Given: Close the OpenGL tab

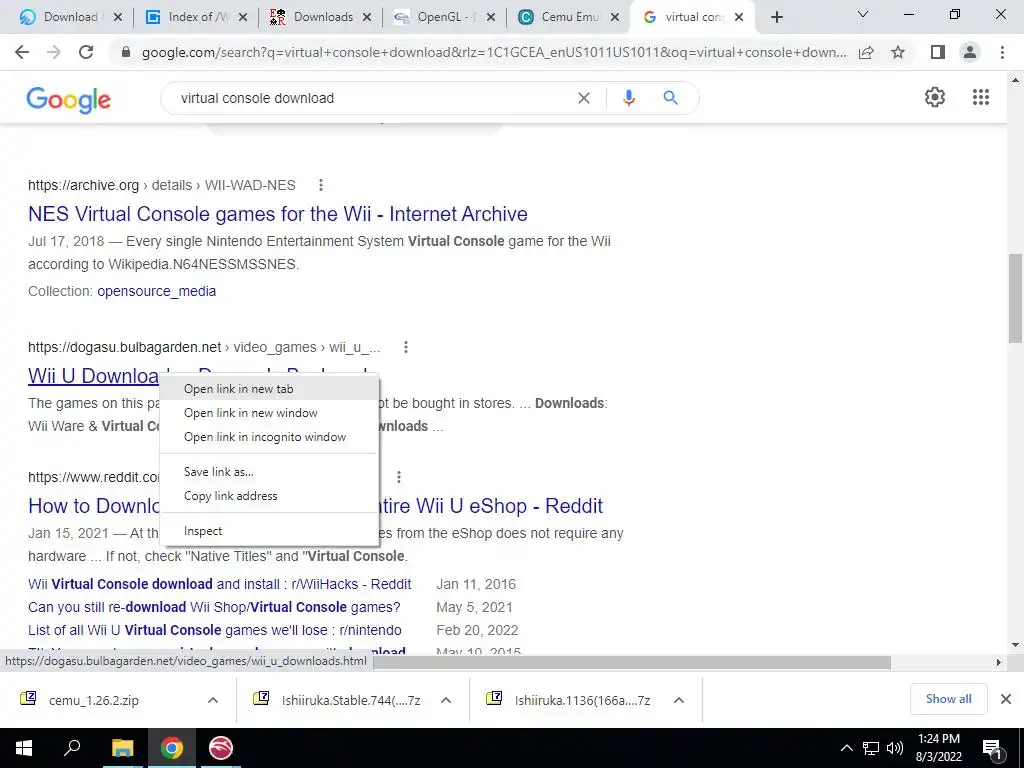Looking at the screenshot, I should pos(490,17).
